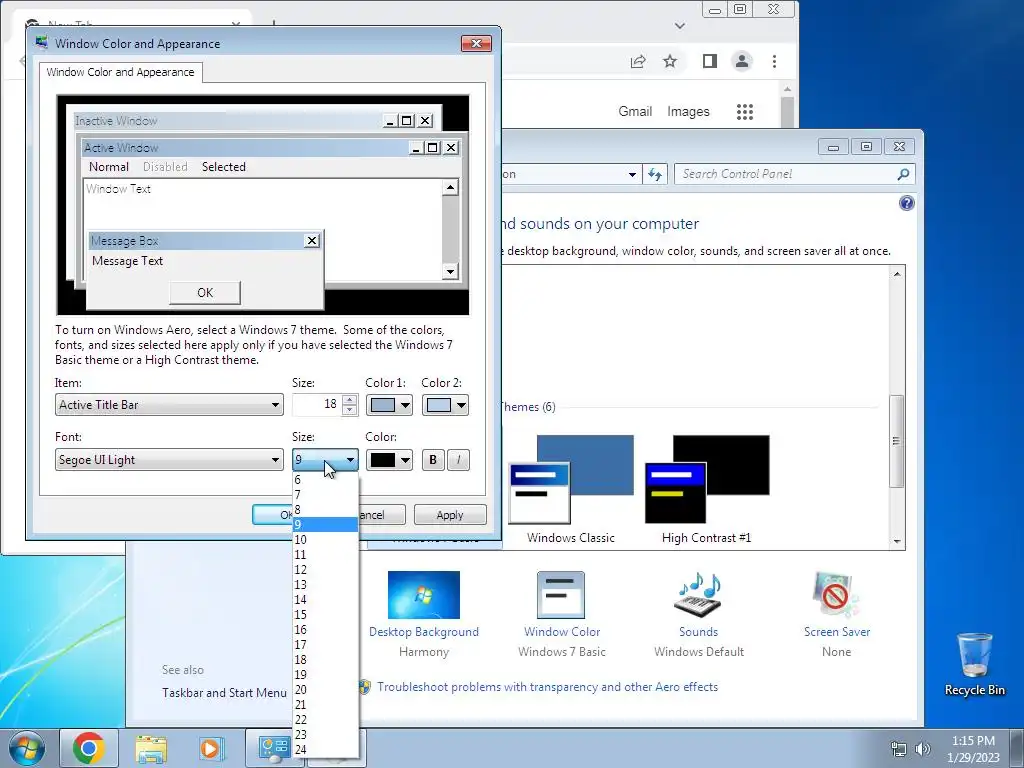The image size is (1024, 768).
Task: Open the Windows Start button
Action: (27, 748)
